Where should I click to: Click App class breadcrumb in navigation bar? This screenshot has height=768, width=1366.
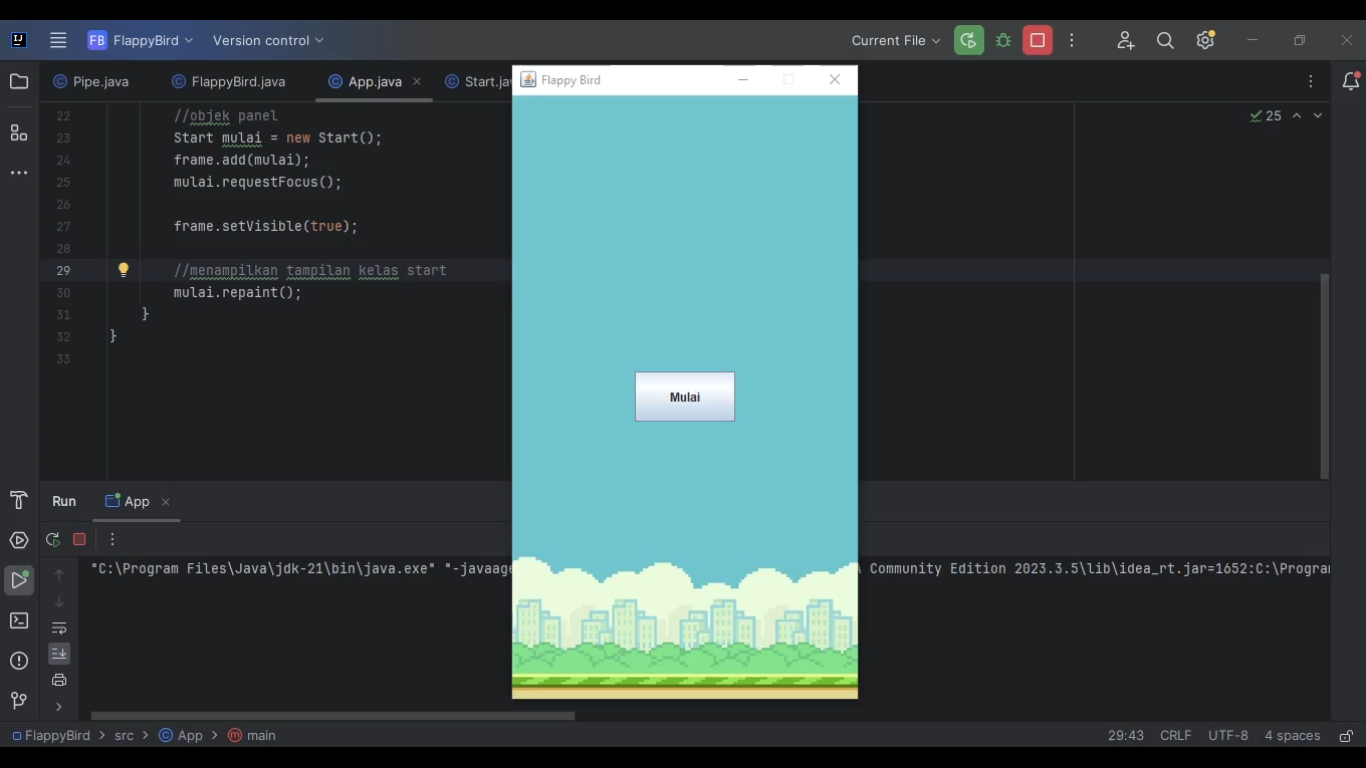[x=181, y=735]
